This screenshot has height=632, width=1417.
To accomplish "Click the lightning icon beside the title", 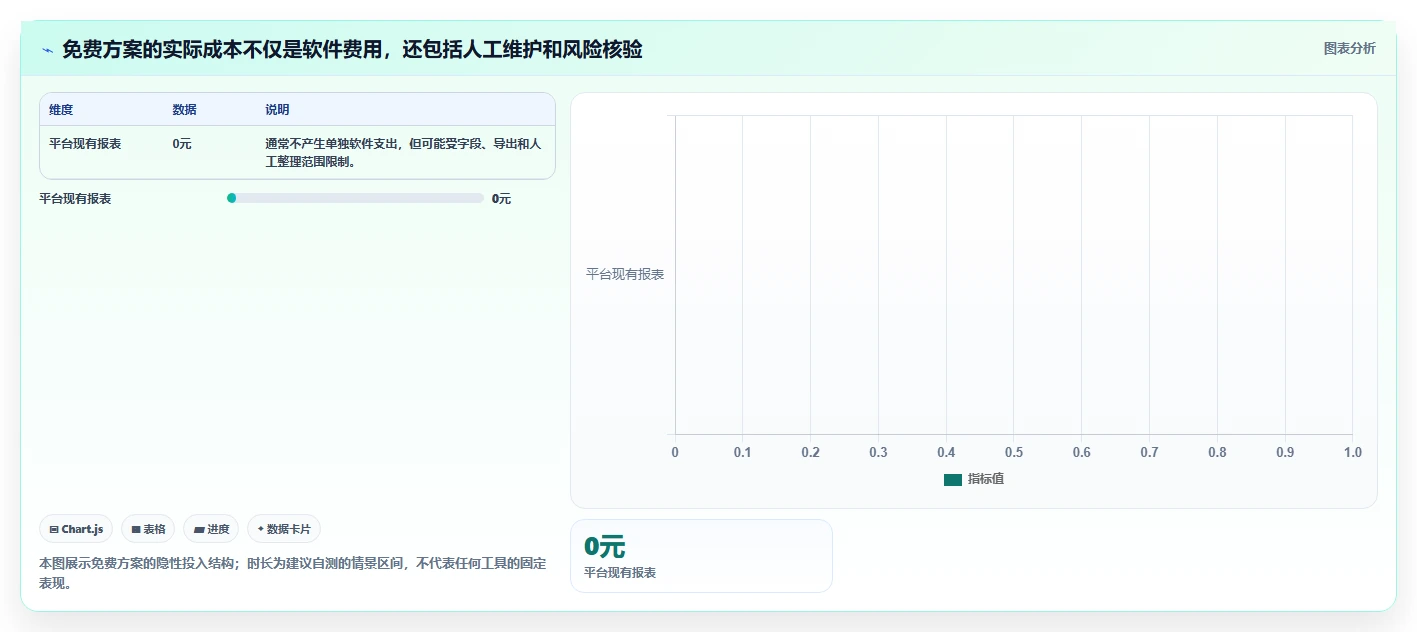I will (x=47, y=50).
